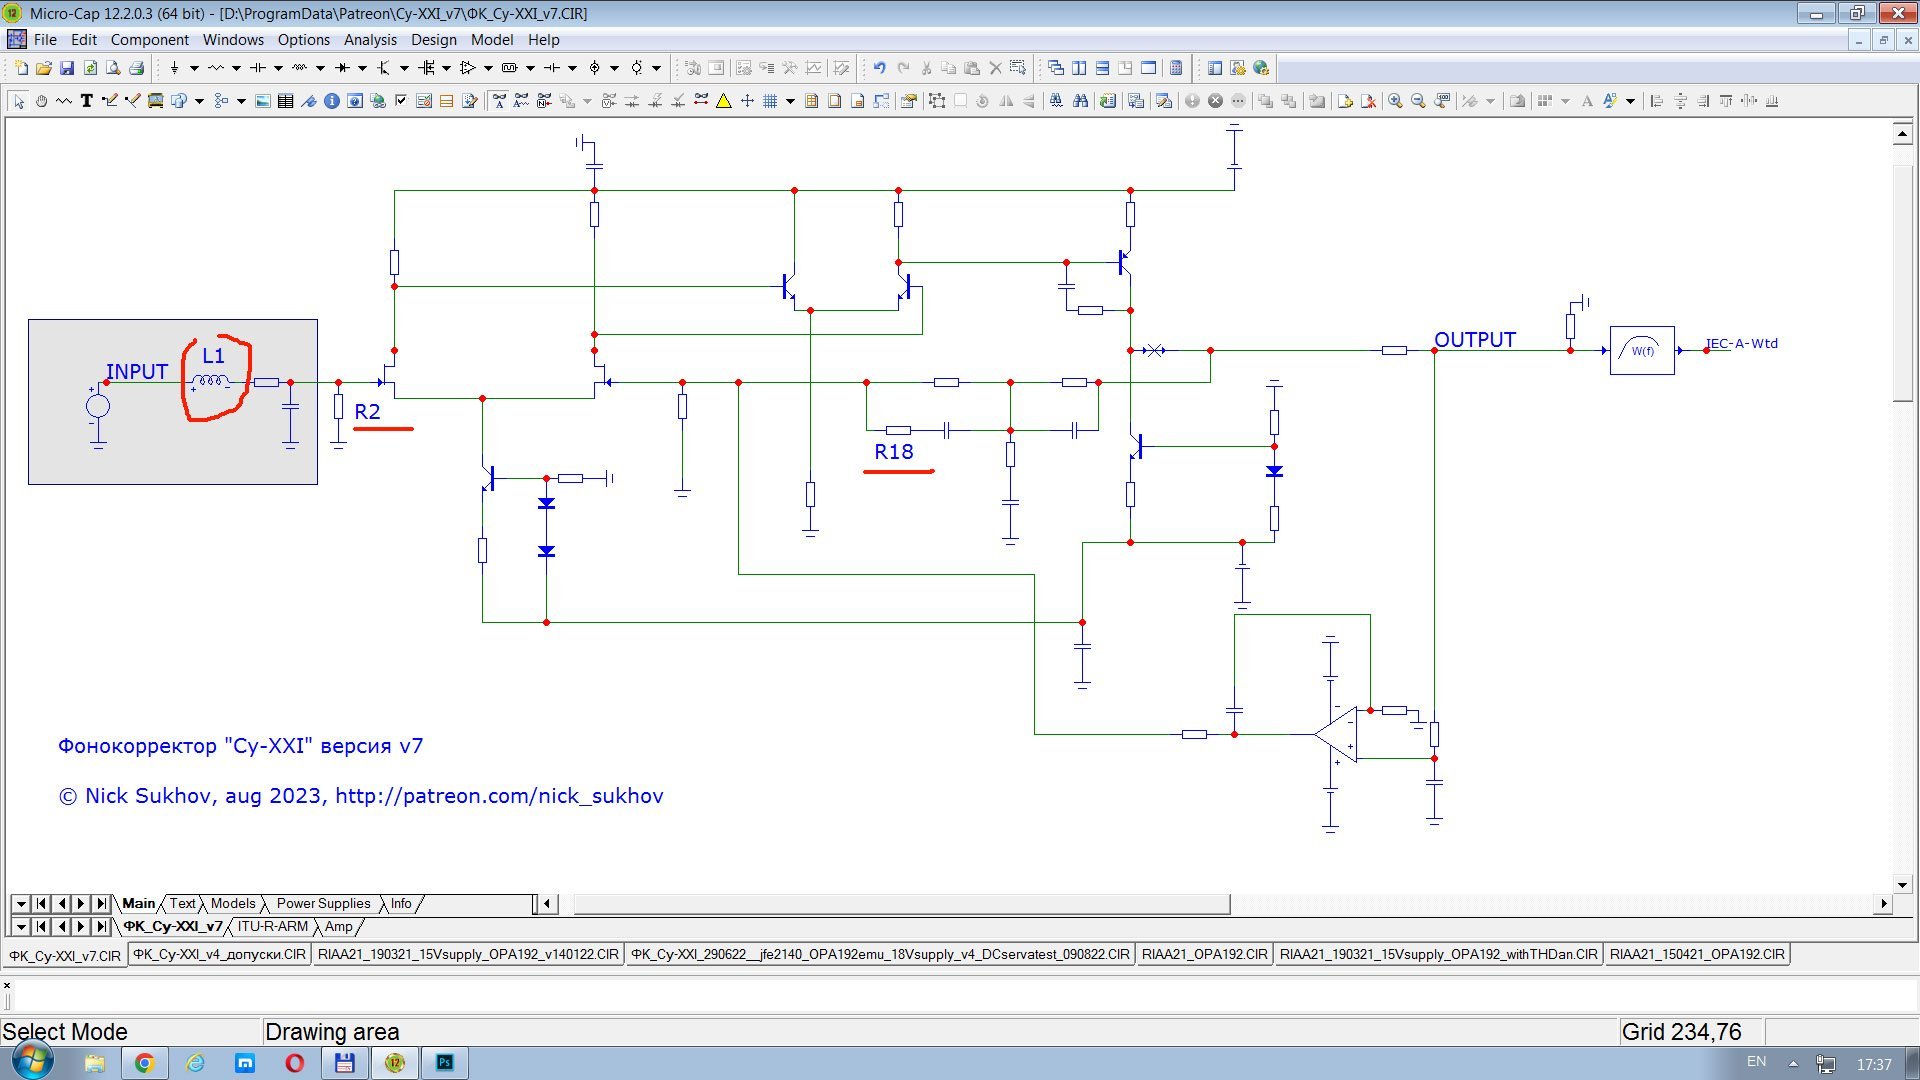Click the Zoom Out magnifier icon
The height and width of the screenshot is (1080, 1920).
point(1418,101)
